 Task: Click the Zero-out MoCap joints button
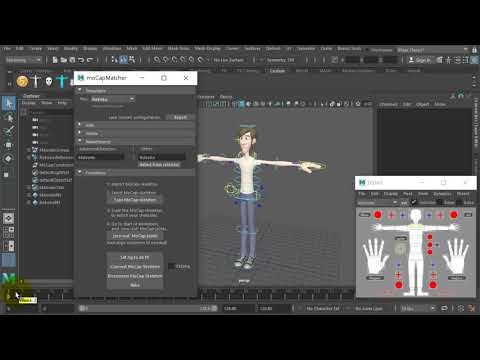point(135,236)
